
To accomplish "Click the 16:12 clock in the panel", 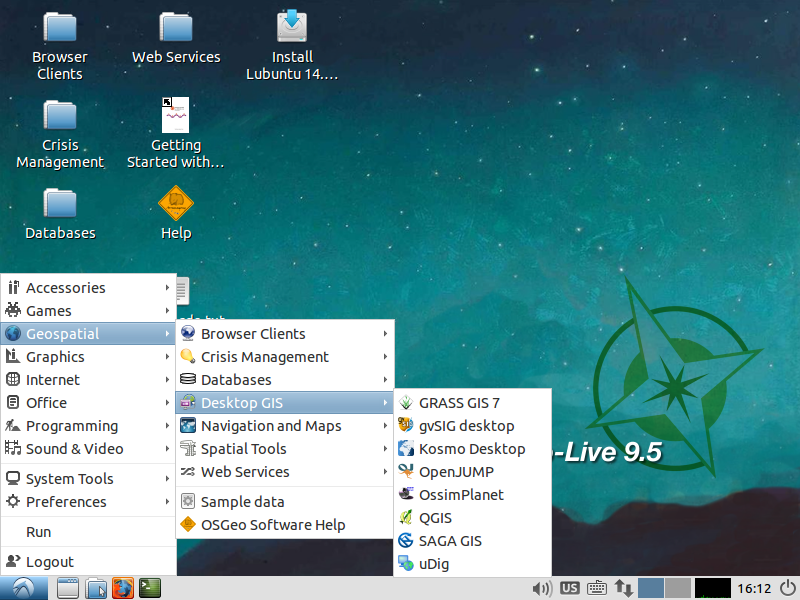I will click(x=754, y=589).
